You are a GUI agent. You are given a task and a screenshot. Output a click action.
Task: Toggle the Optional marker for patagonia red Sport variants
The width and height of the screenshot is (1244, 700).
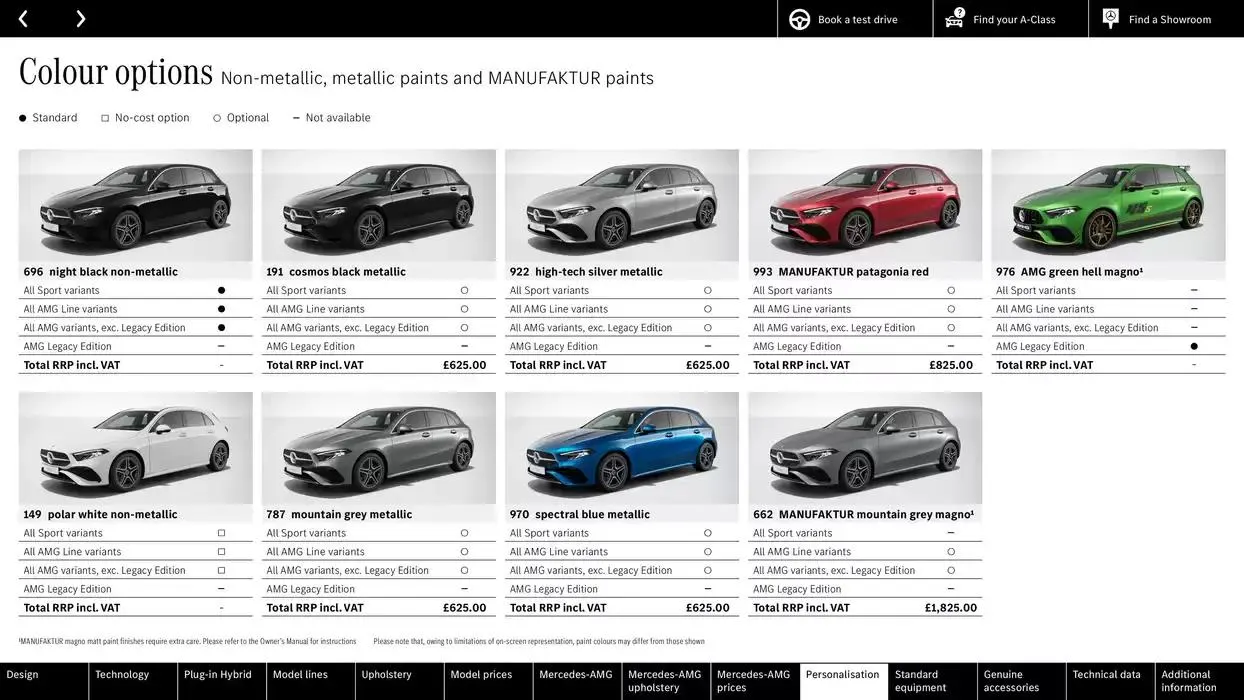950,289
